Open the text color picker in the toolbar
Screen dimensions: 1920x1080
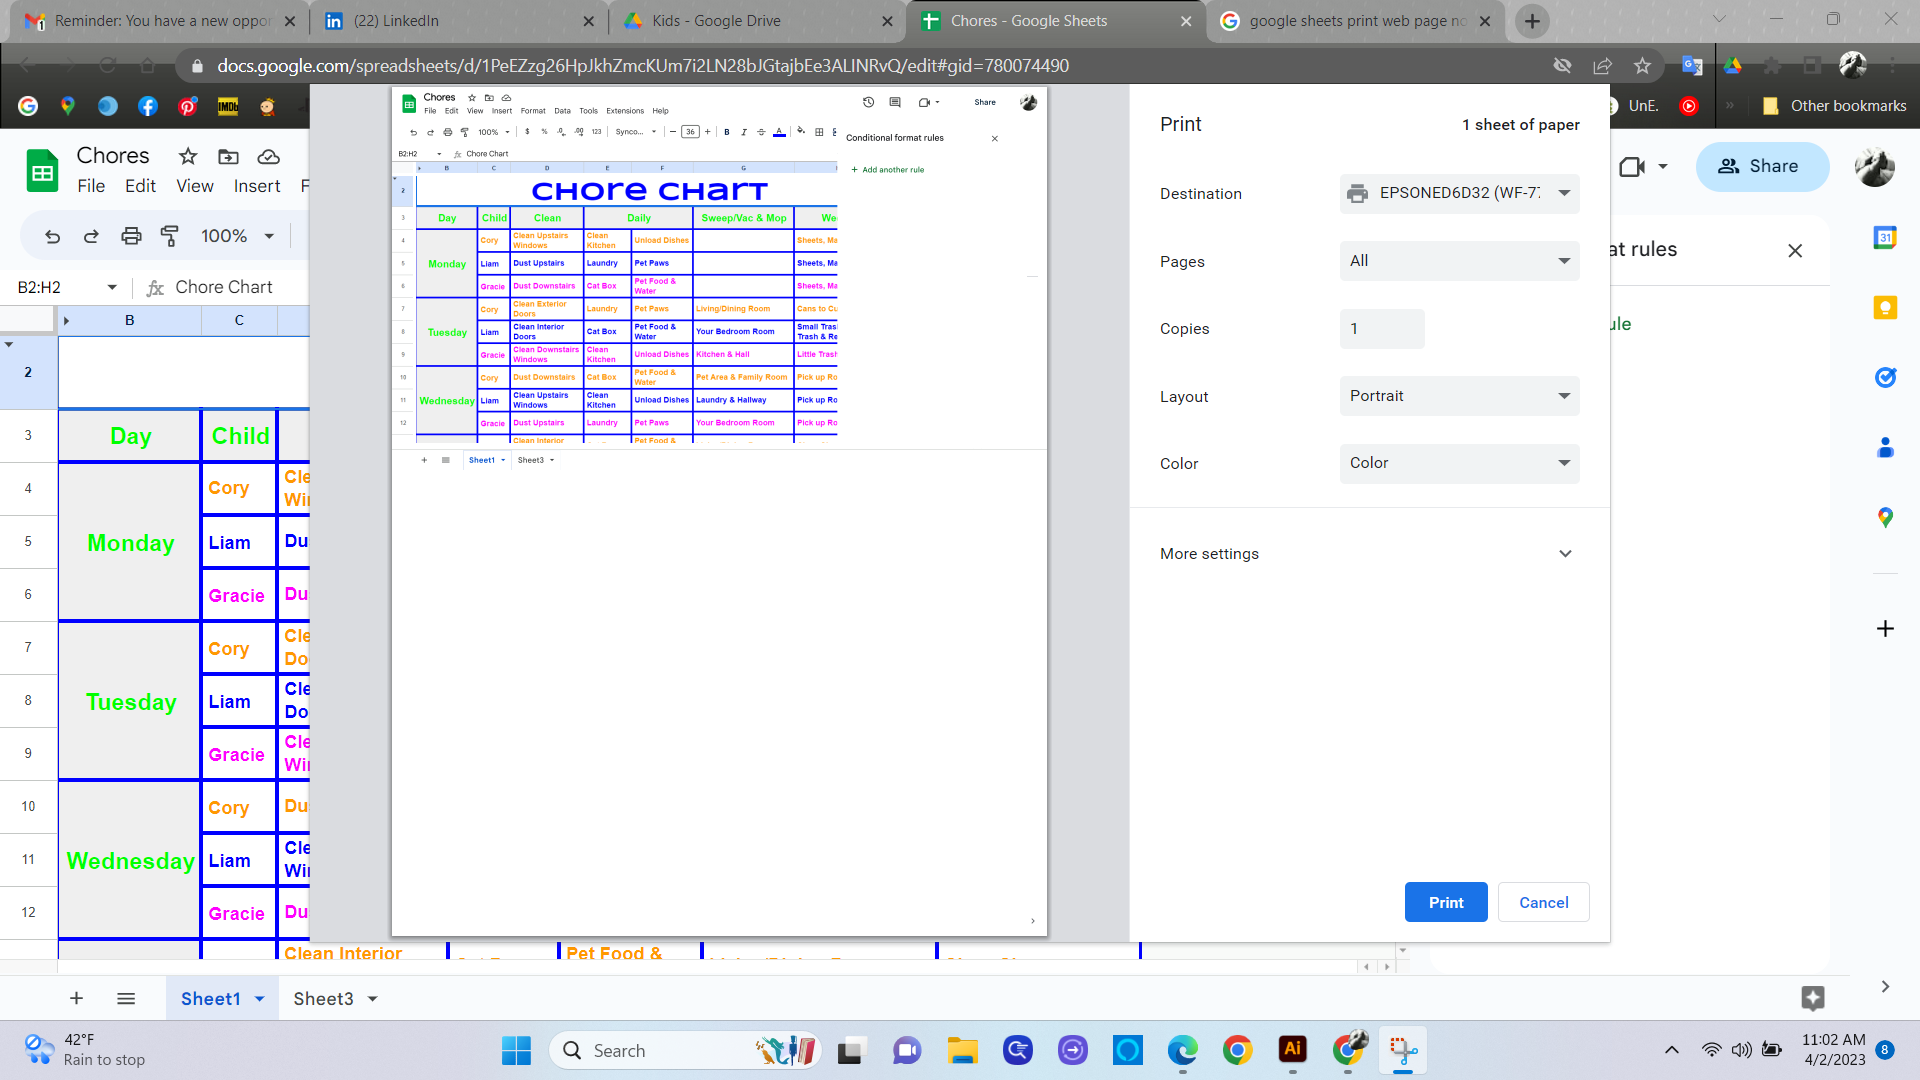(x=780, y=131)
